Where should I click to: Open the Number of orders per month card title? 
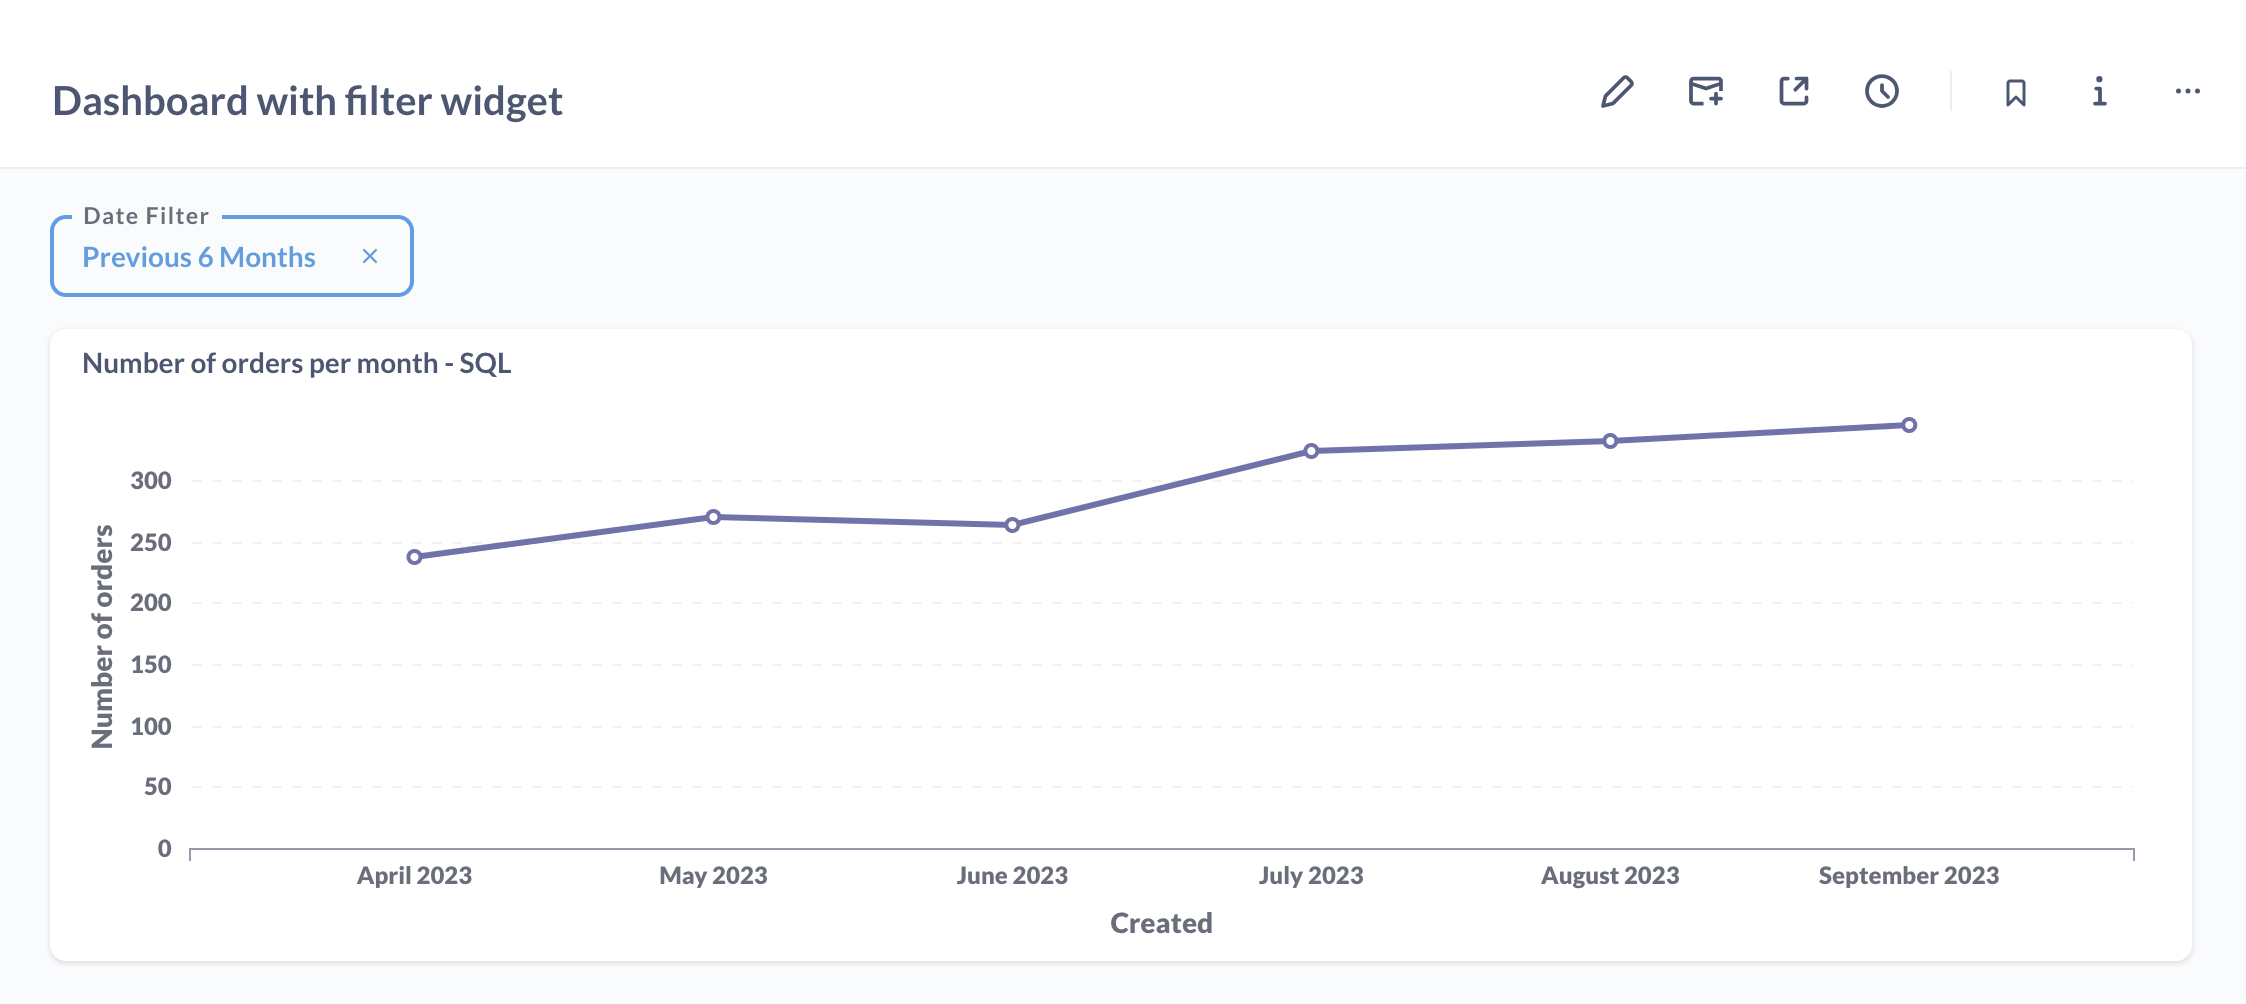coord(296,363)
